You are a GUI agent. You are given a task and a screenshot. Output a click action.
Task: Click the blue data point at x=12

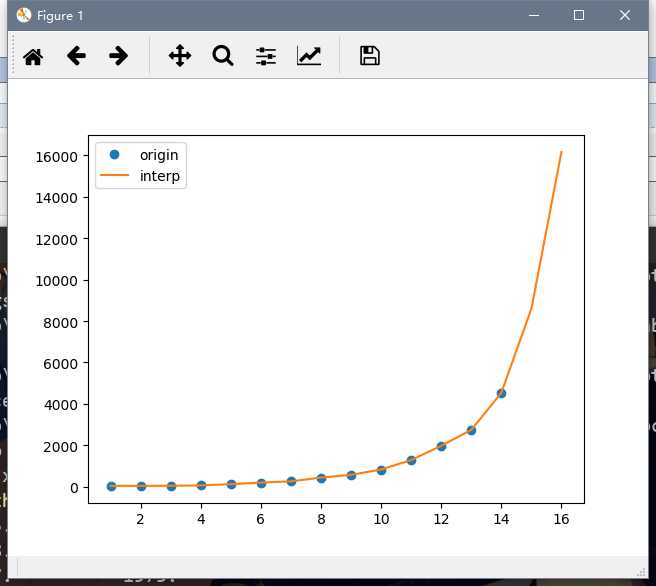441,446
